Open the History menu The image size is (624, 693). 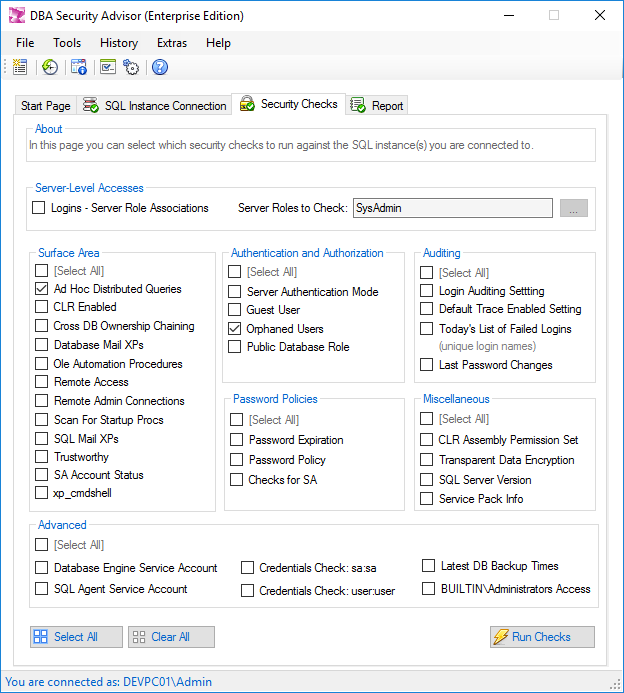click(x=119, y=43)
